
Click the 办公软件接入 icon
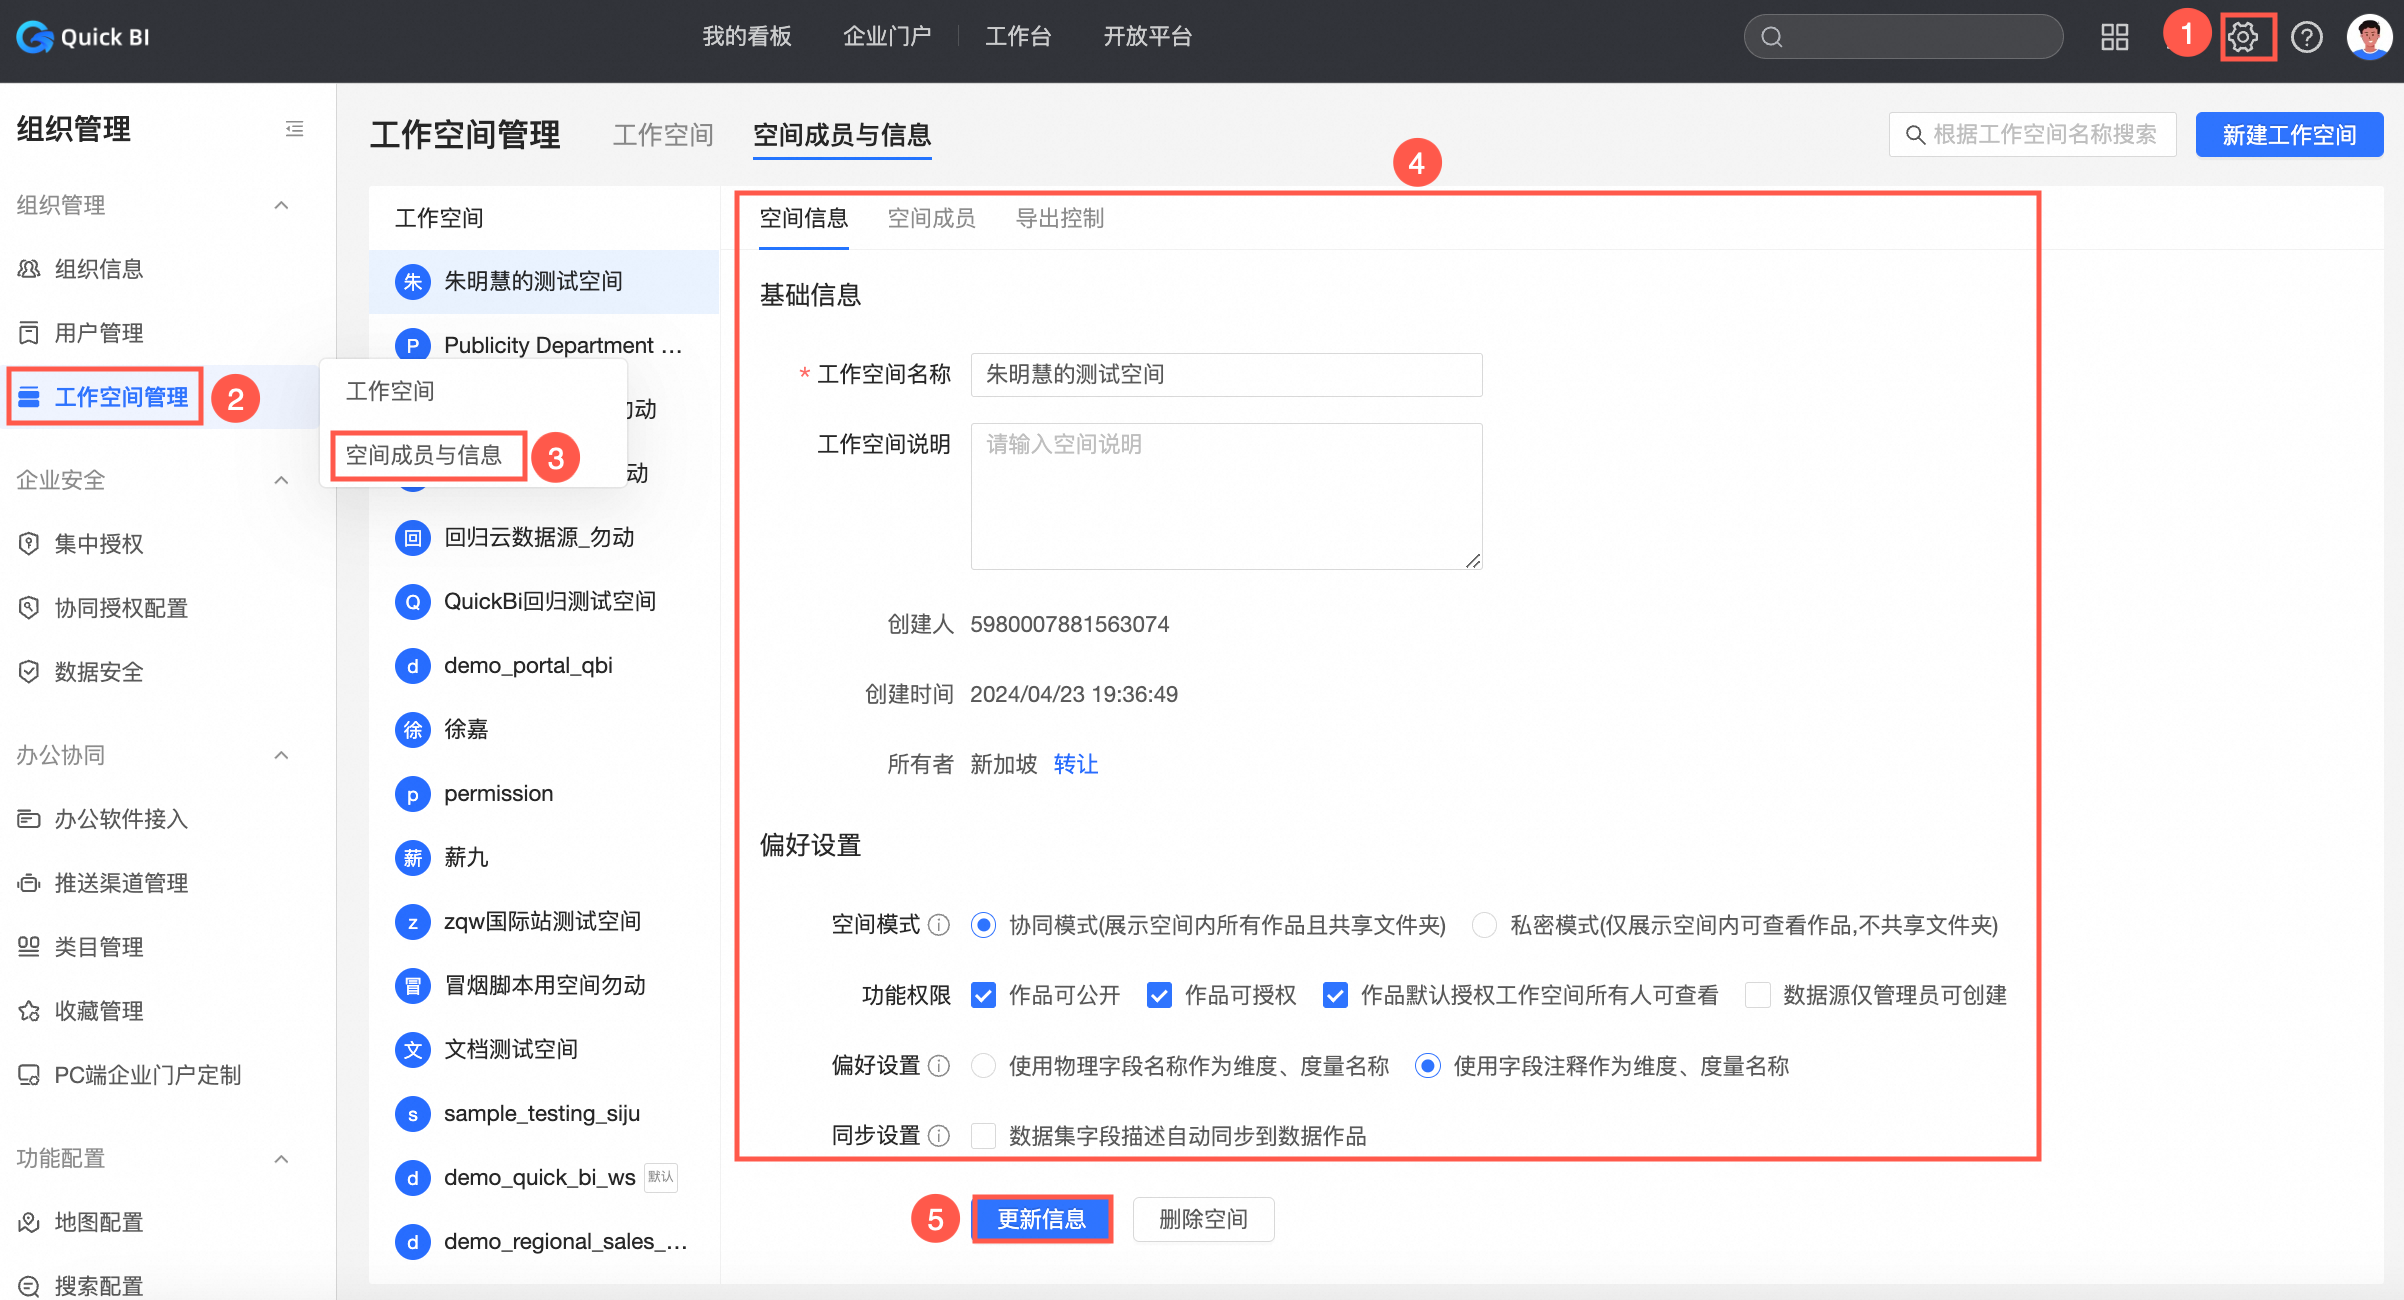pyautogui.click(x=29, y=819)
